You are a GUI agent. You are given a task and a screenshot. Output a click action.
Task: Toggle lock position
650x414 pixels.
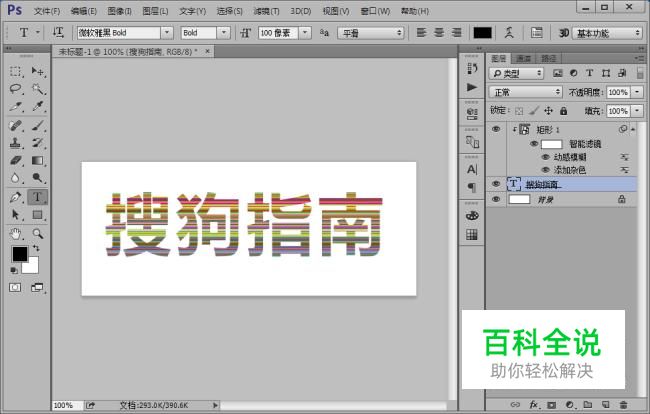tap(548, 111)
